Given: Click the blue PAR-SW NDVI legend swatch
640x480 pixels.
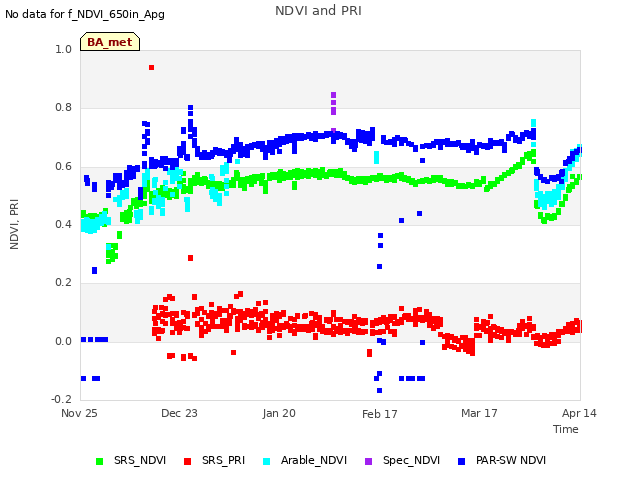Looking at the screenshot, I should pos(462,461).
